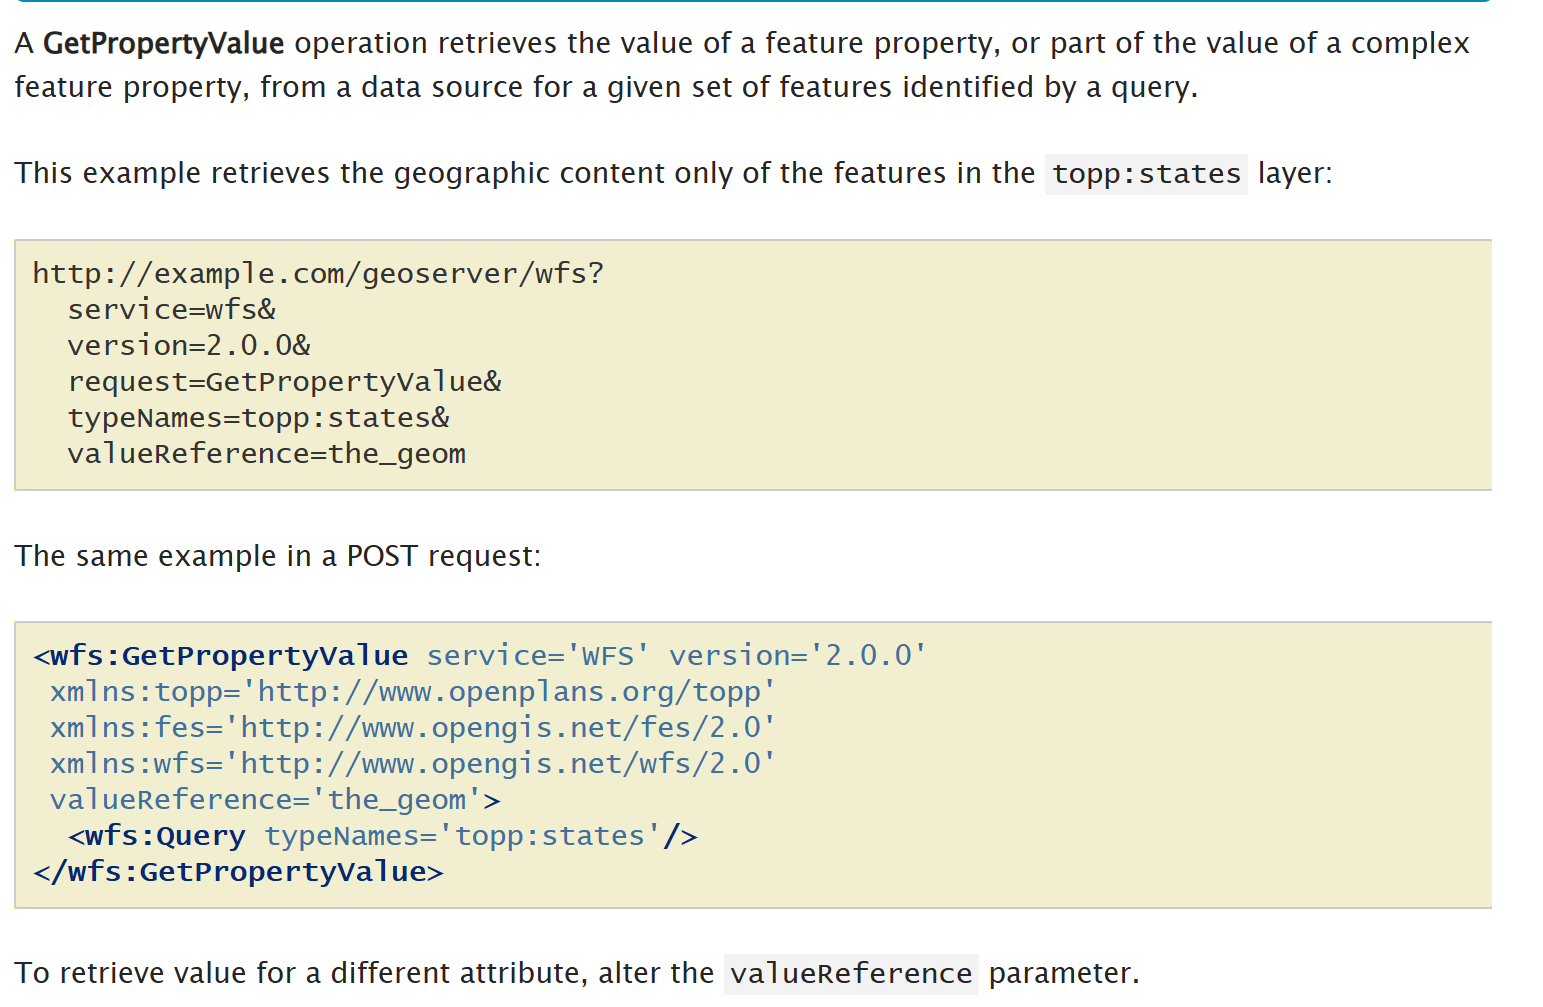Click the request=GetPropertyValue& line
Viewport: 1543px width, 1007px height.
284,382
